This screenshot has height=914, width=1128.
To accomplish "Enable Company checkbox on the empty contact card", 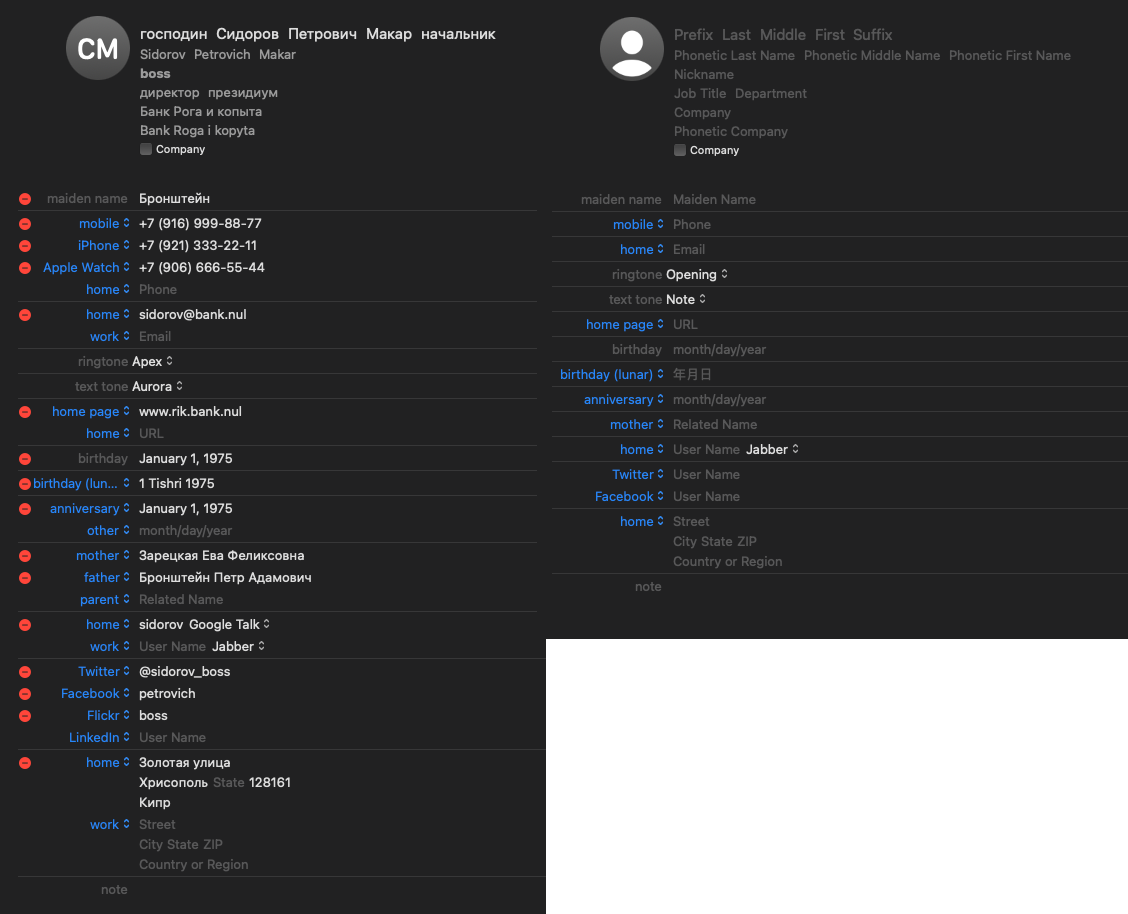I will tap(680, 150).
